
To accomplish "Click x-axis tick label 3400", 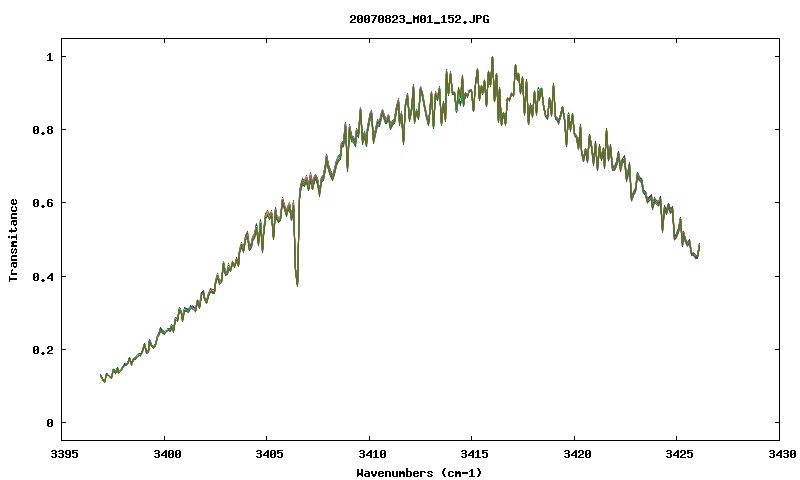I will point(167,454).
